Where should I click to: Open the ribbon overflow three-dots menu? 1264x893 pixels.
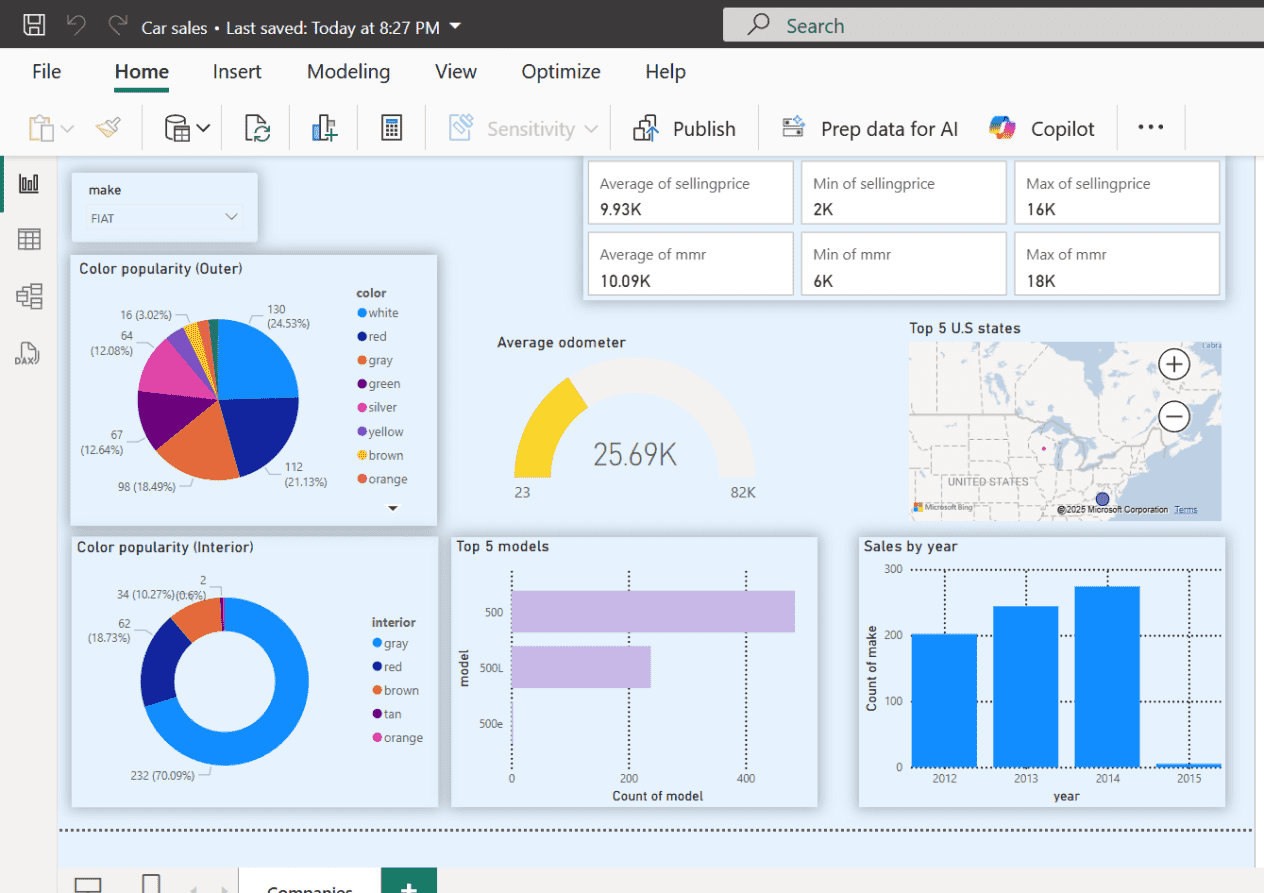(x=1151, y=128)
